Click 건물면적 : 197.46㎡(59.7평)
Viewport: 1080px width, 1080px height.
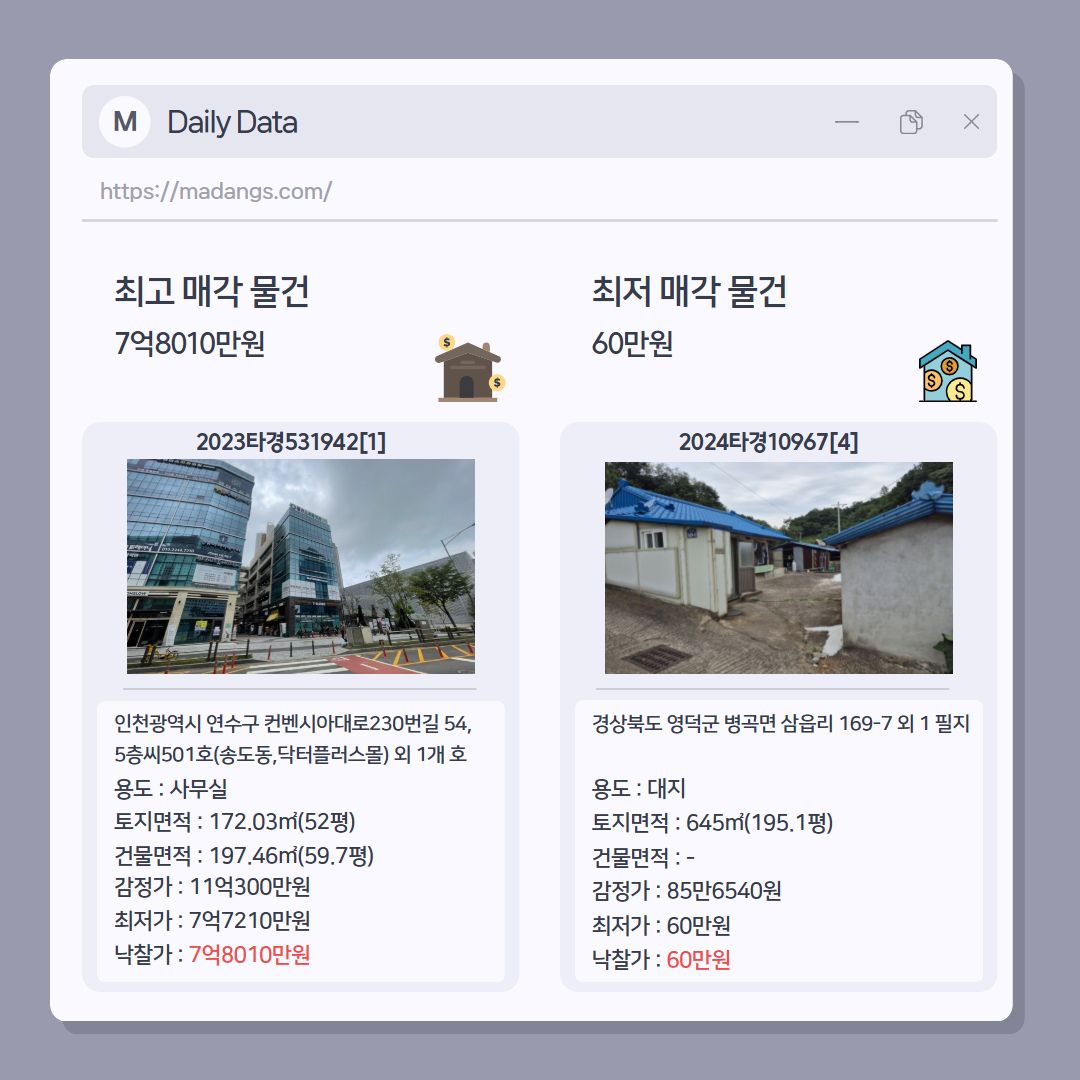point(244,855)
